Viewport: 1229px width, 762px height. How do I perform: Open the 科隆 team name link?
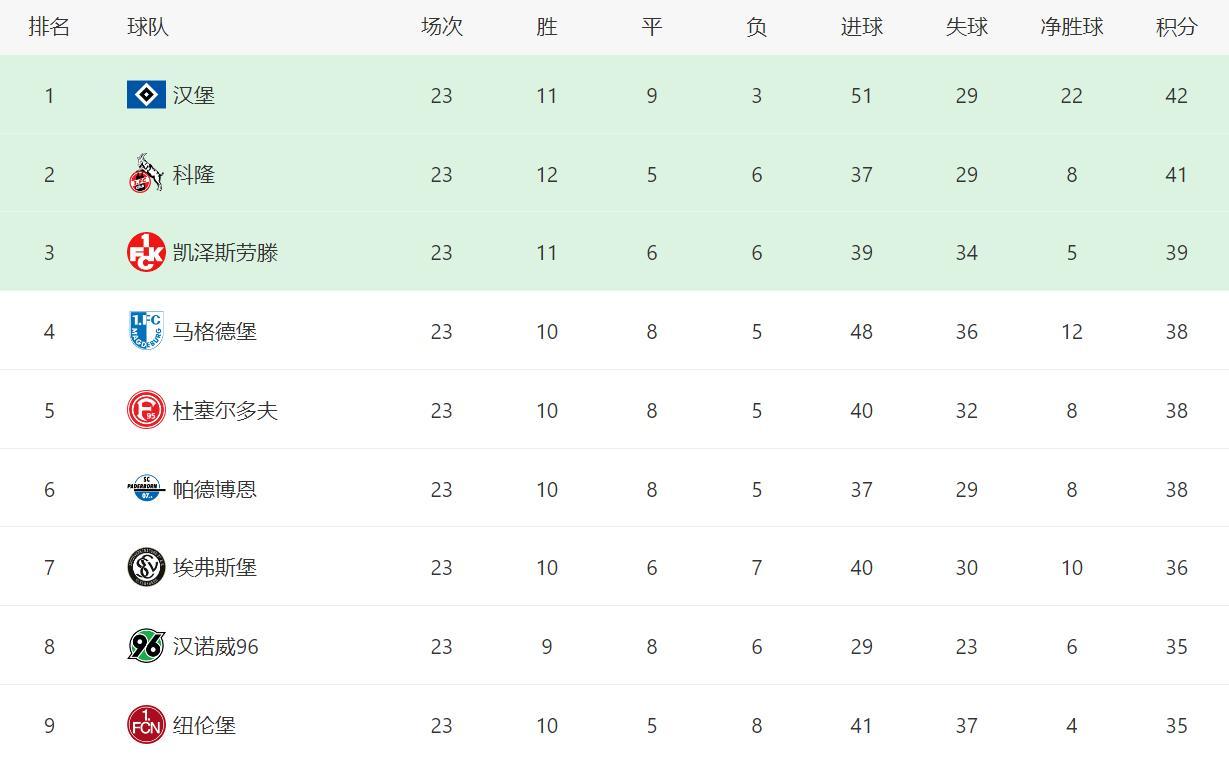(x=194, y=174)
